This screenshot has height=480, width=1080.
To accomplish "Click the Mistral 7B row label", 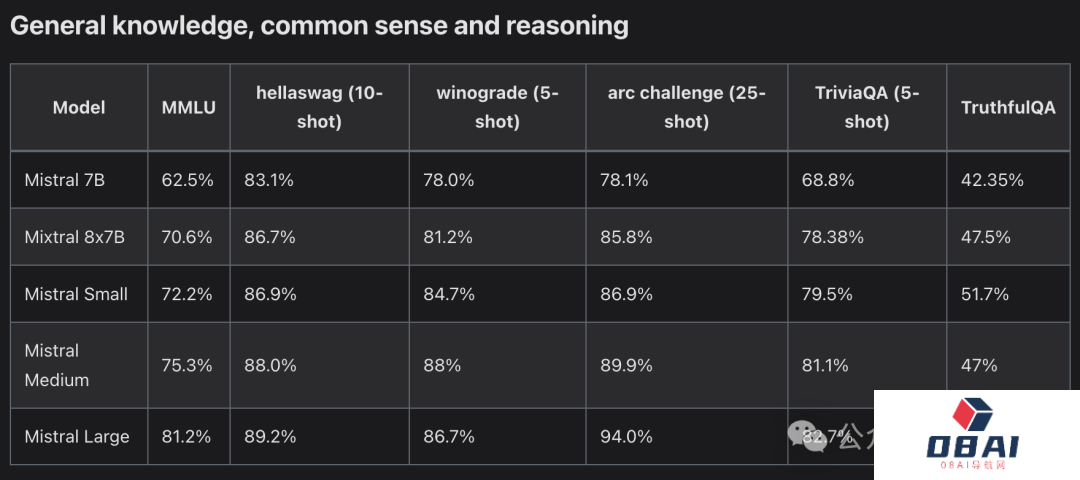I will [x=65, y=180].
